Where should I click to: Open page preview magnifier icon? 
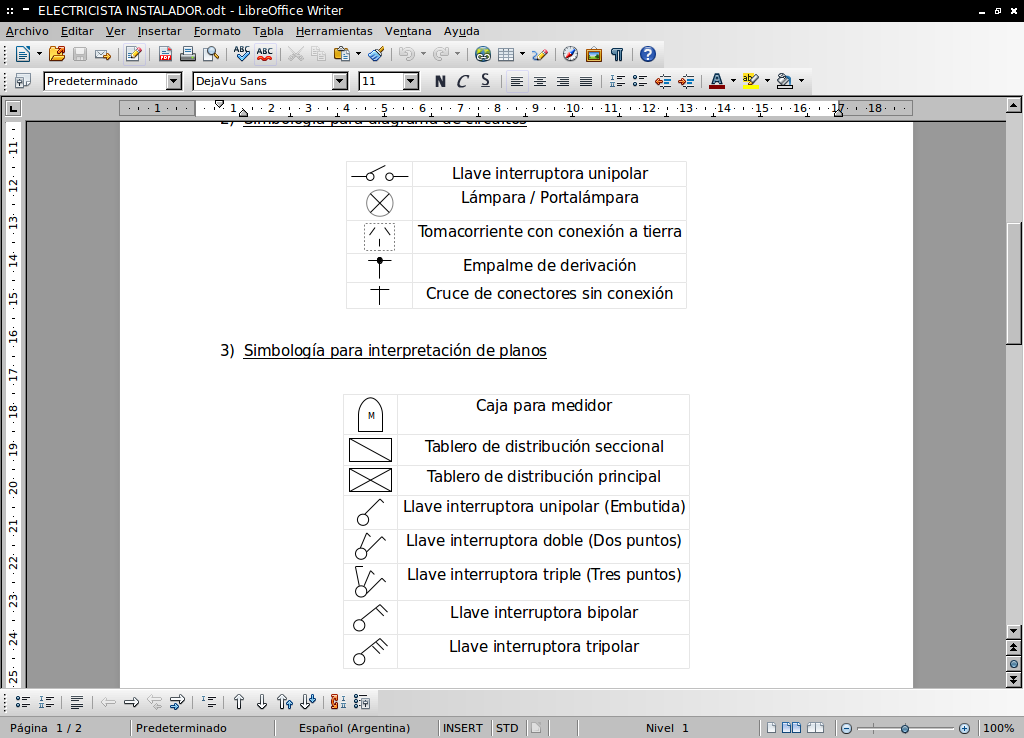pyautogui.click(x=211, y=54)
